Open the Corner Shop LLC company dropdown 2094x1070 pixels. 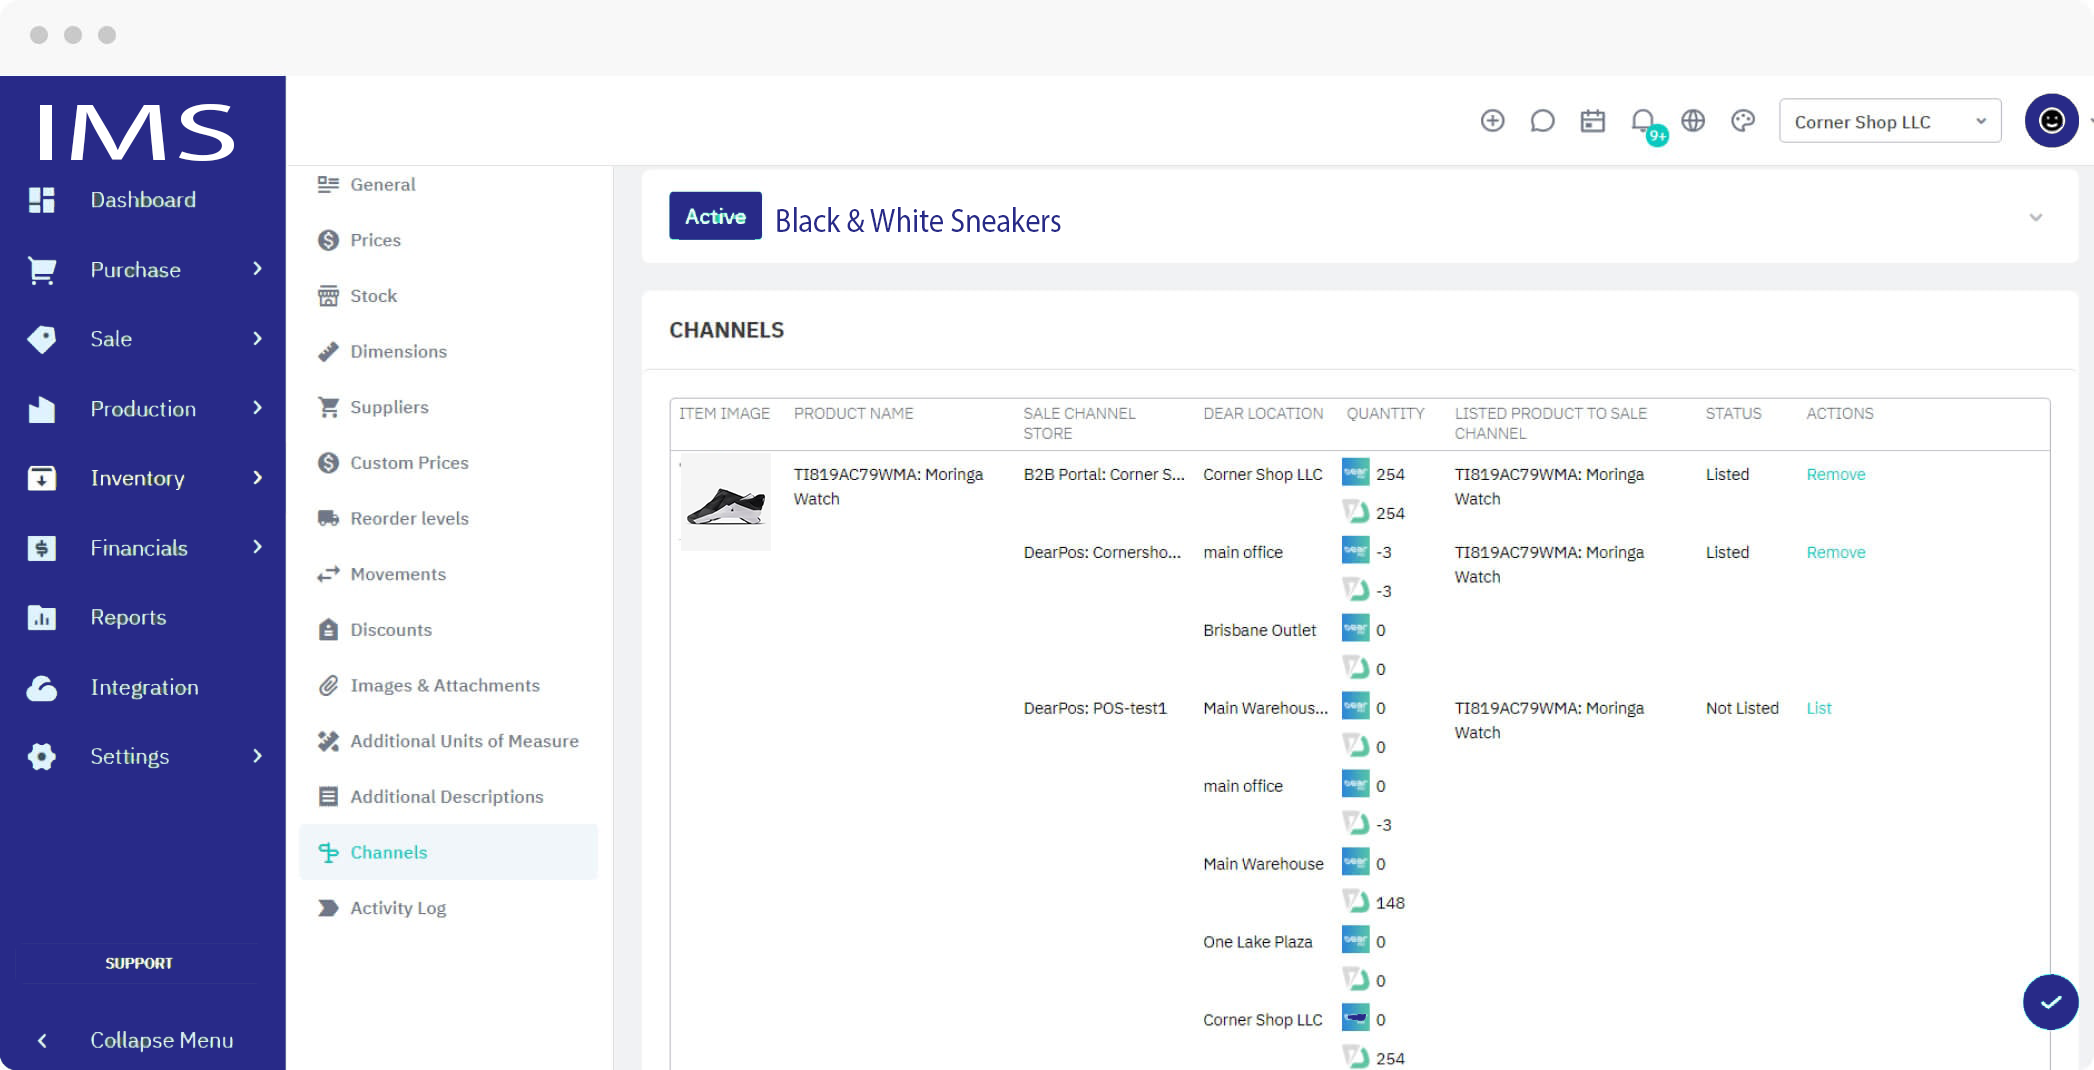[x=1889, y=121]
